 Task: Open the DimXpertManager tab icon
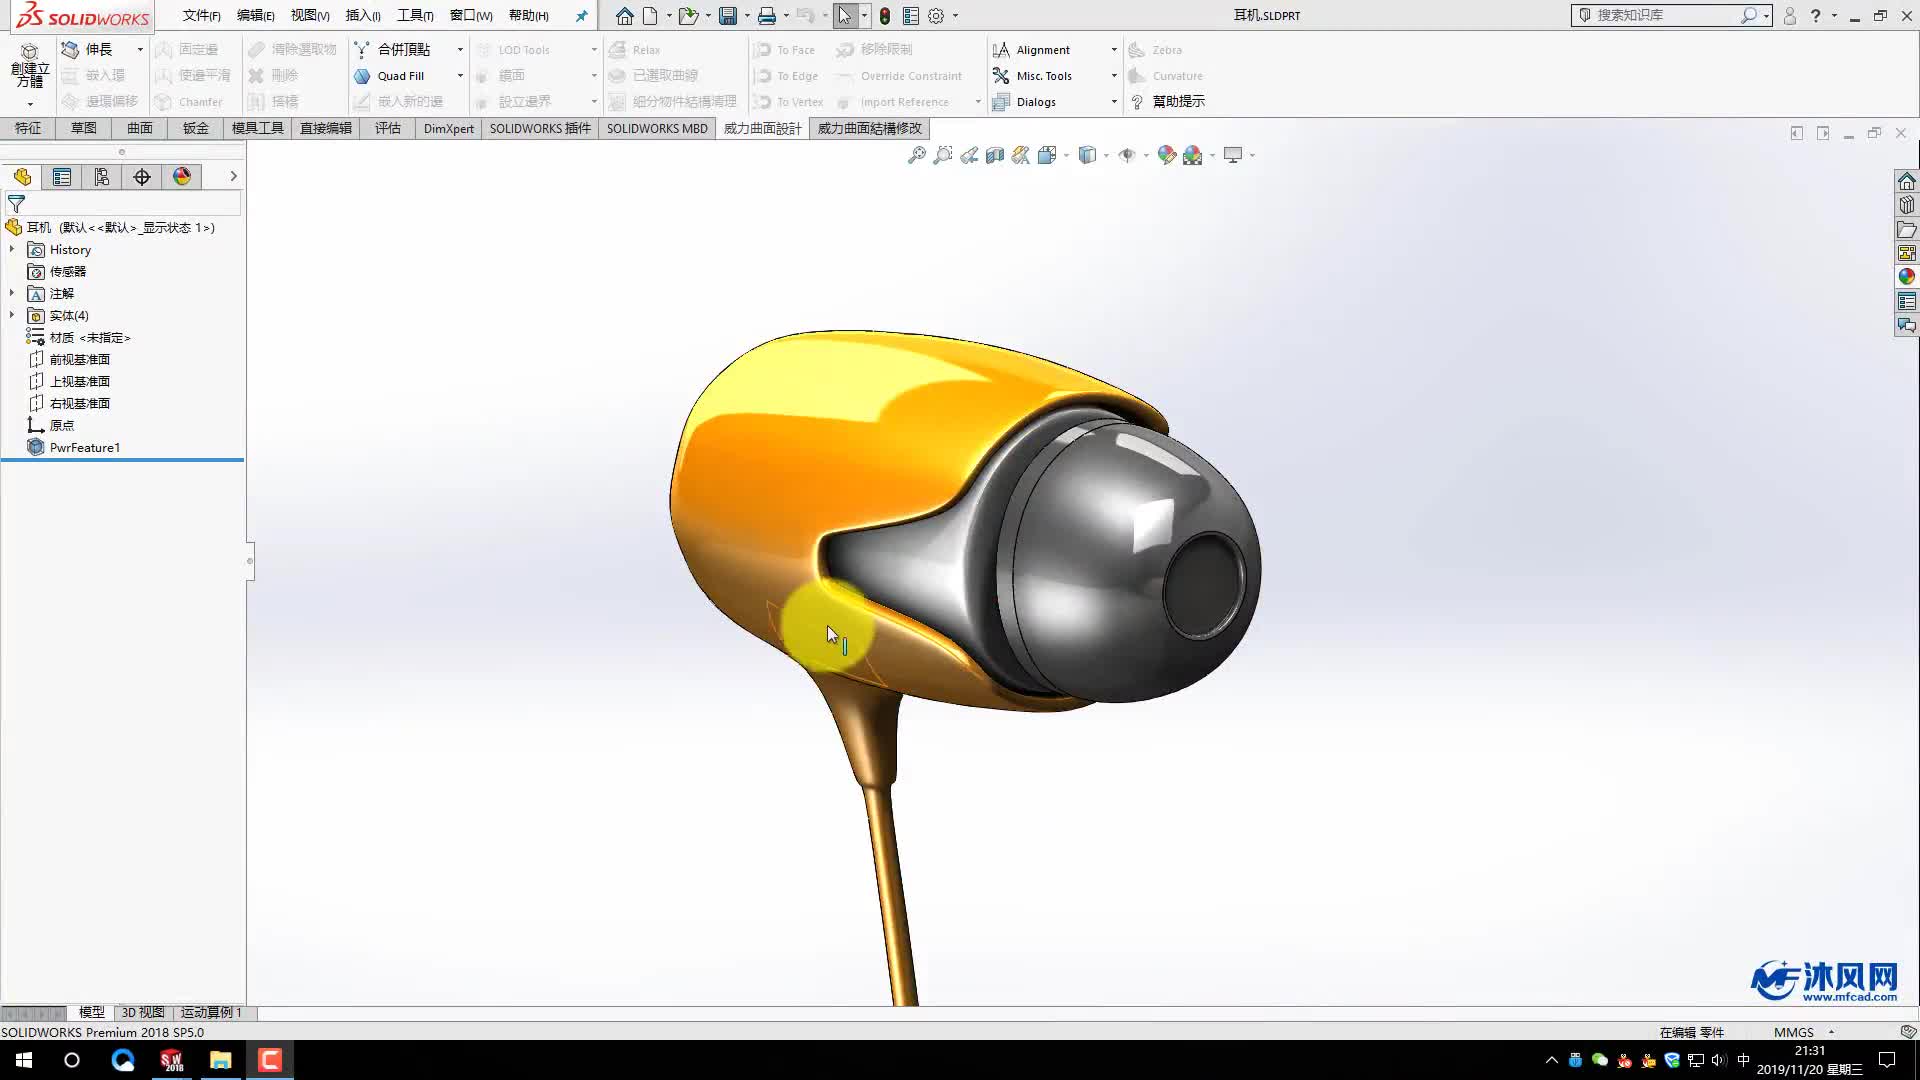click(142, 177)
